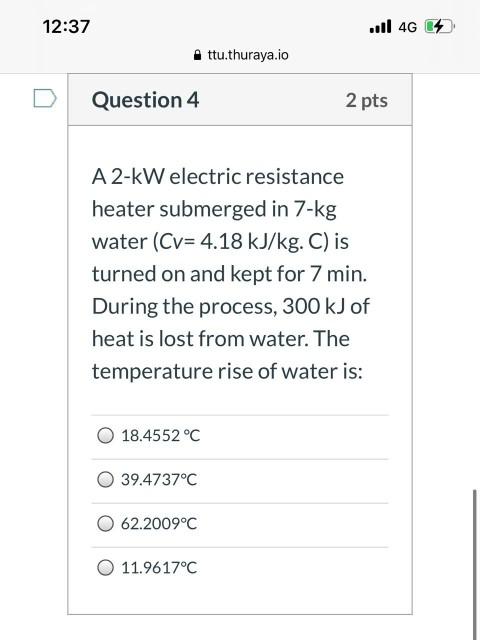Click the question text about electric heater

click(x=231, y=274)
